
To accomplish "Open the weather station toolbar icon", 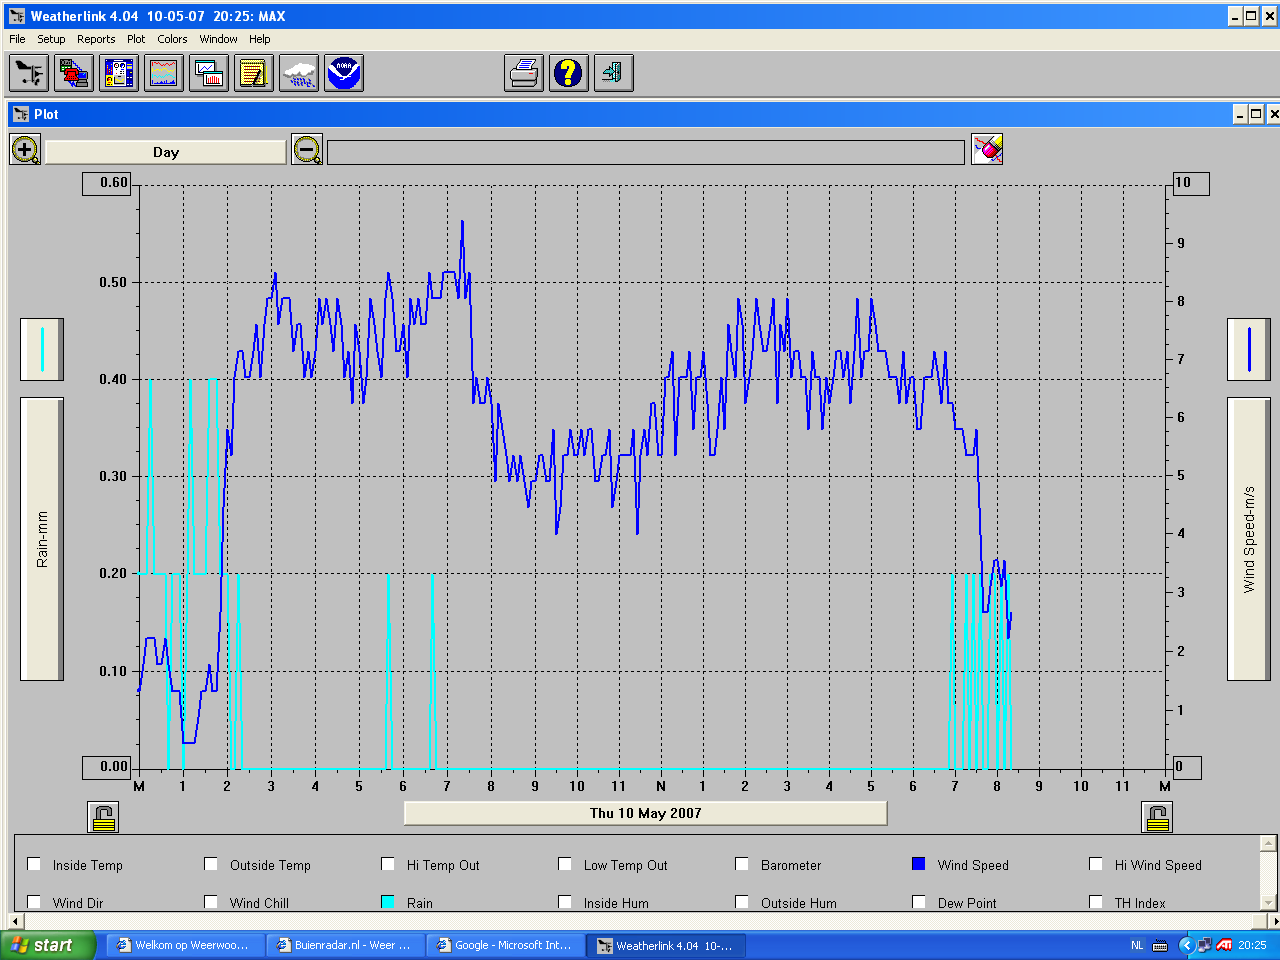I will pyautogui.click(x=28, y=73).
